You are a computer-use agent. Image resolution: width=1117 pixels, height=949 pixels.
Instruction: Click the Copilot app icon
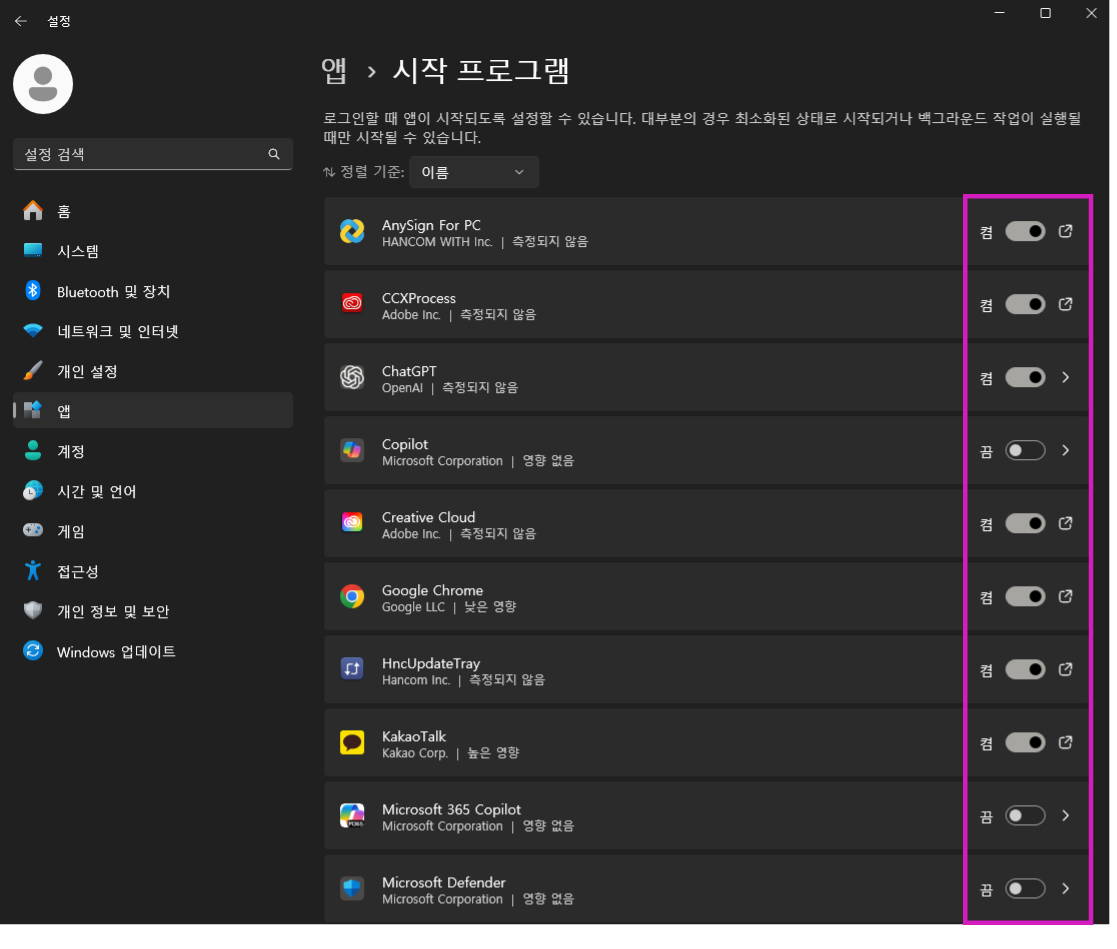click(x=352, y=450)
